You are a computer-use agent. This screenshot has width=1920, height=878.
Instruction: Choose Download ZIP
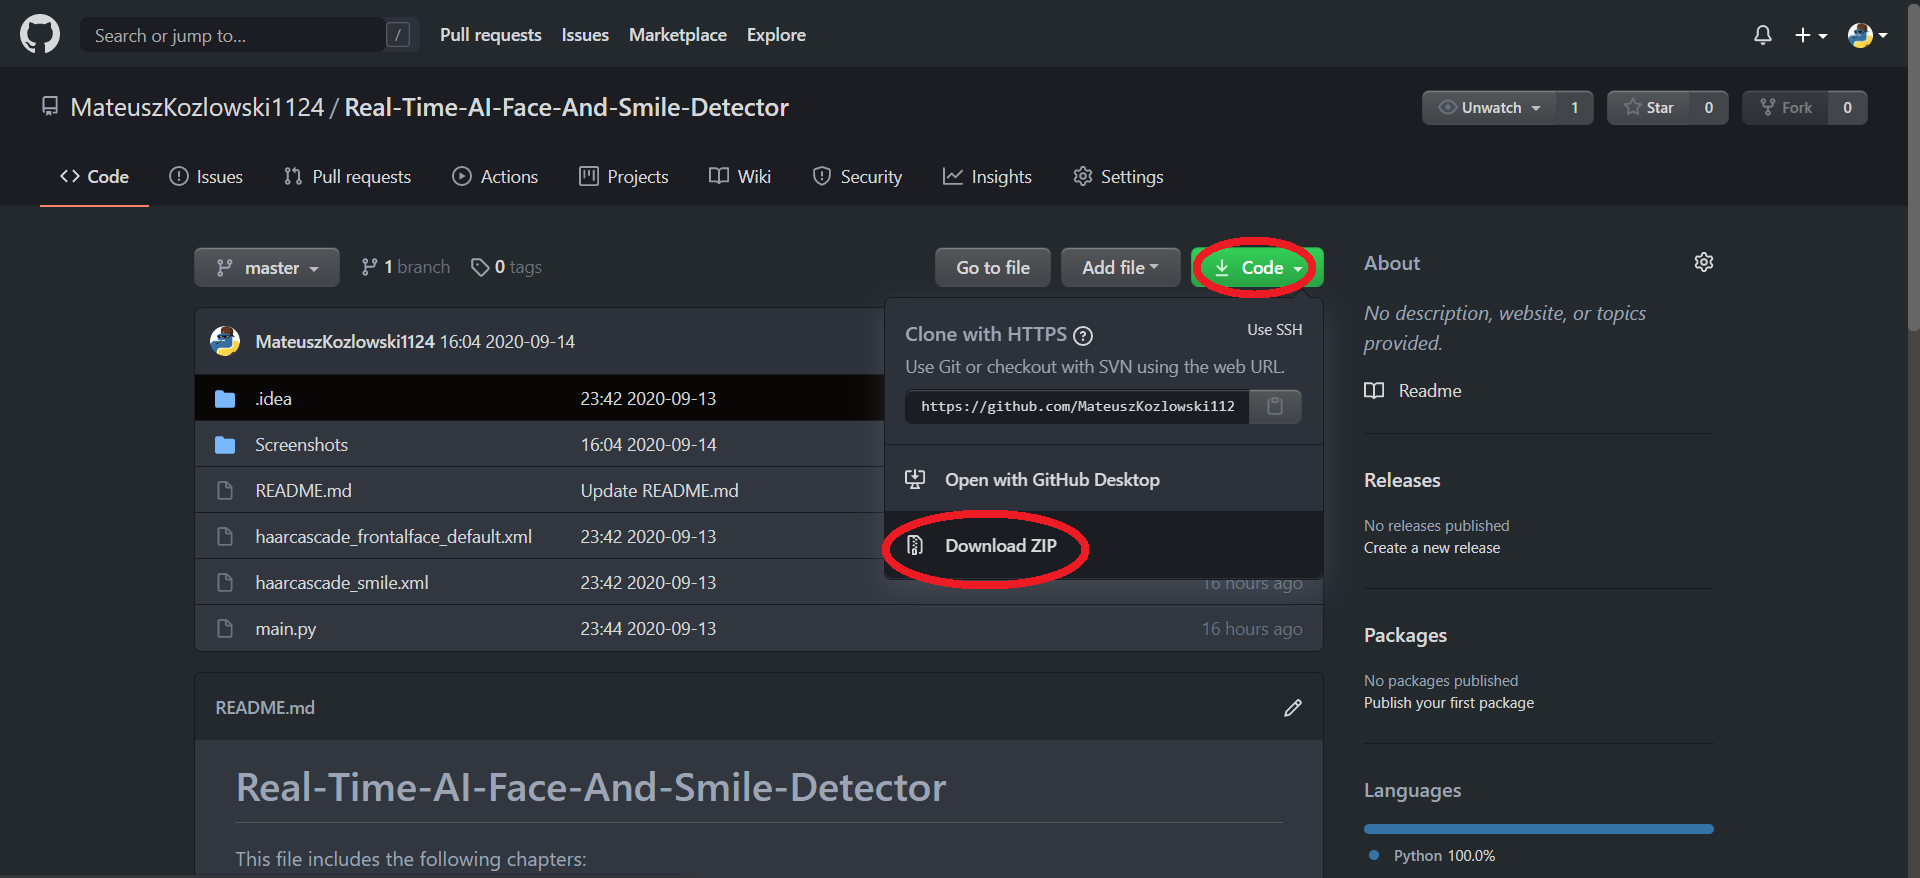click(x=1104, y=545)
